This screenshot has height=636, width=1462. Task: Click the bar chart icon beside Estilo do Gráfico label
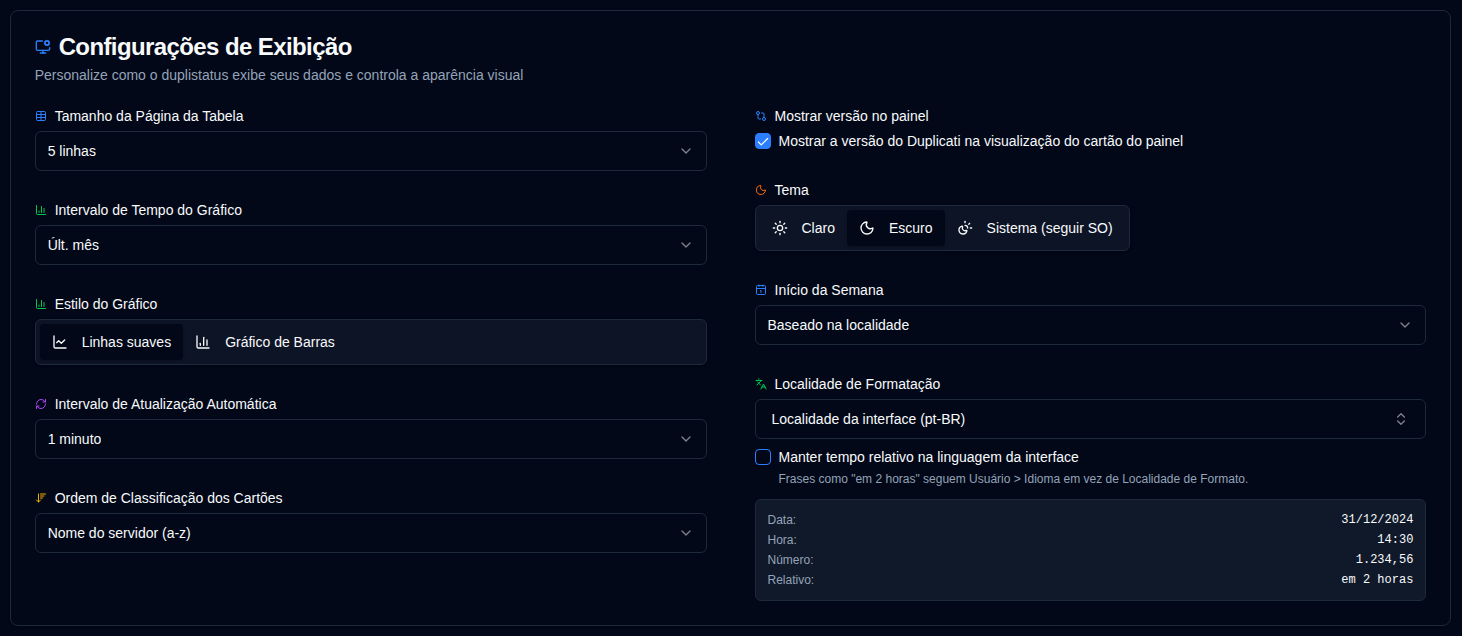(41, 304)
